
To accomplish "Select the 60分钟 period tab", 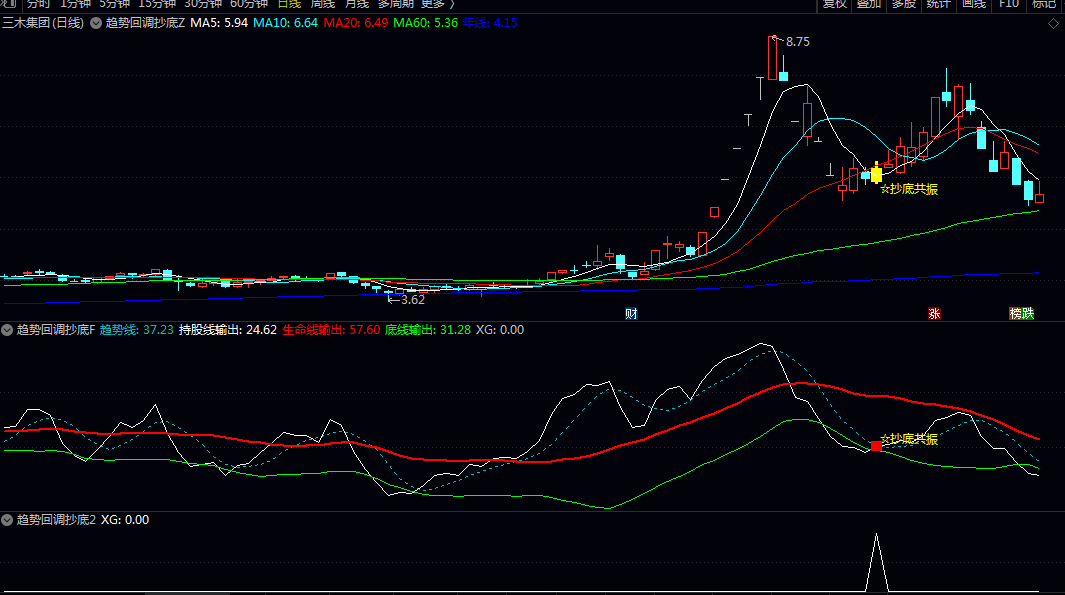I will (248, 4).
